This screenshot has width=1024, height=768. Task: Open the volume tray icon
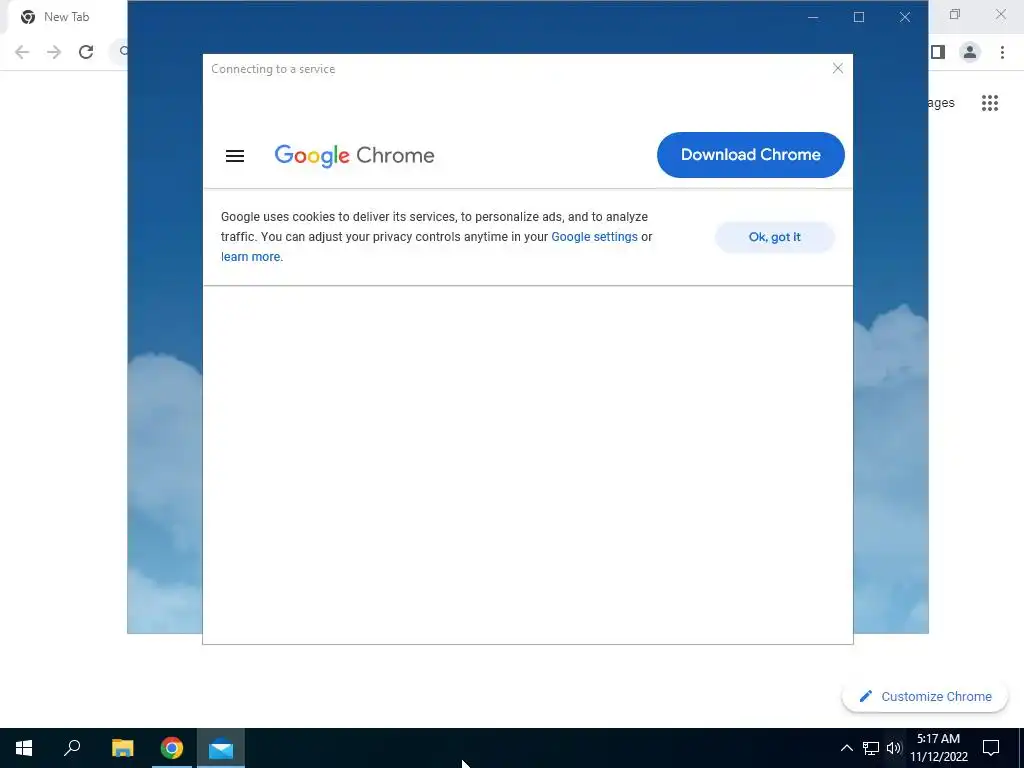tap(894, 748)
